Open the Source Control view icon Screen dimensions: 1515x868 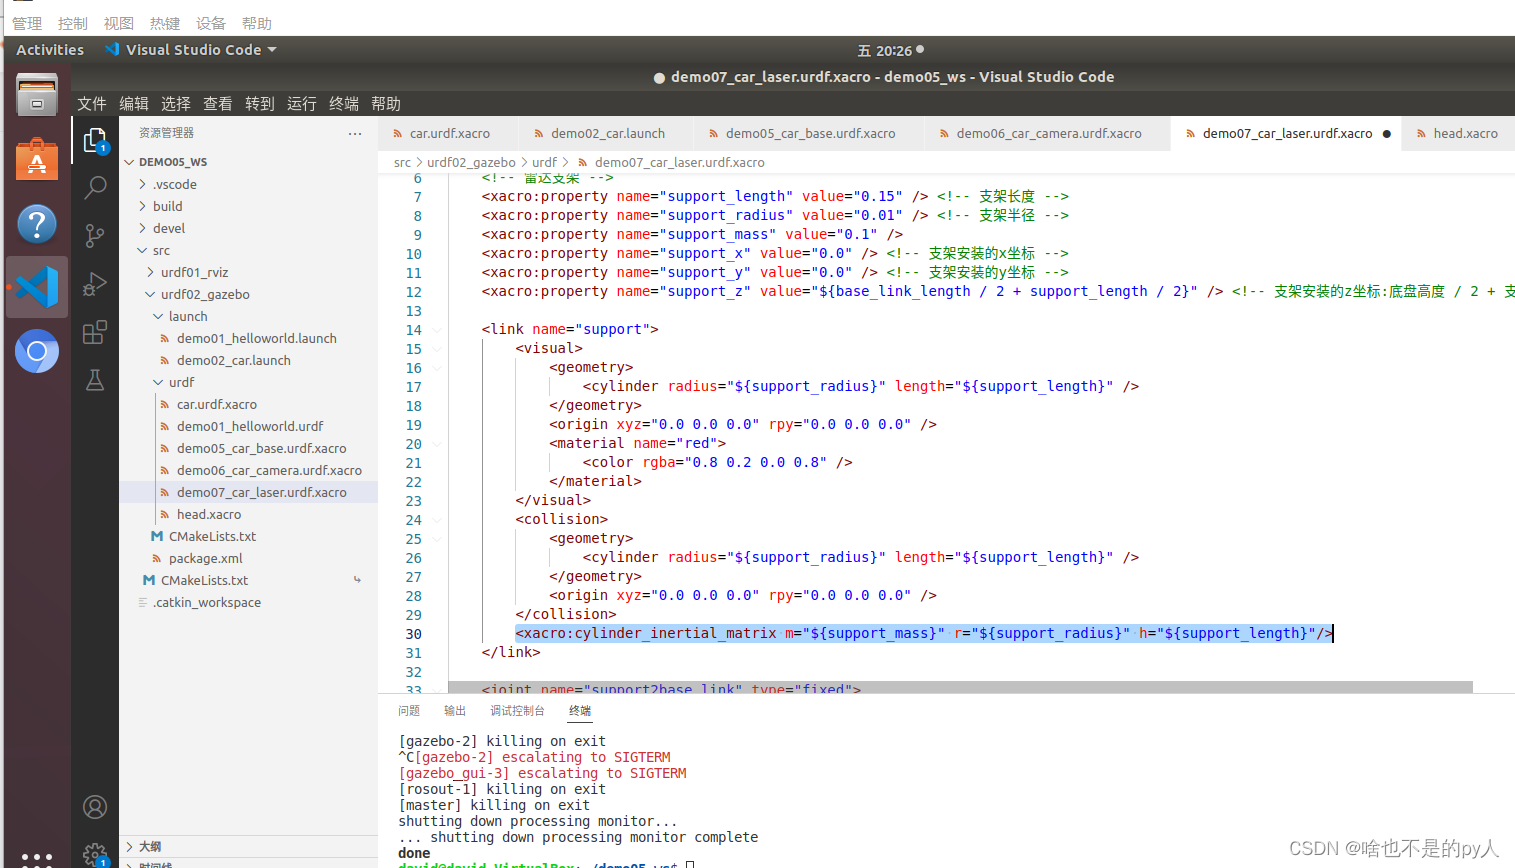(95, 235)
